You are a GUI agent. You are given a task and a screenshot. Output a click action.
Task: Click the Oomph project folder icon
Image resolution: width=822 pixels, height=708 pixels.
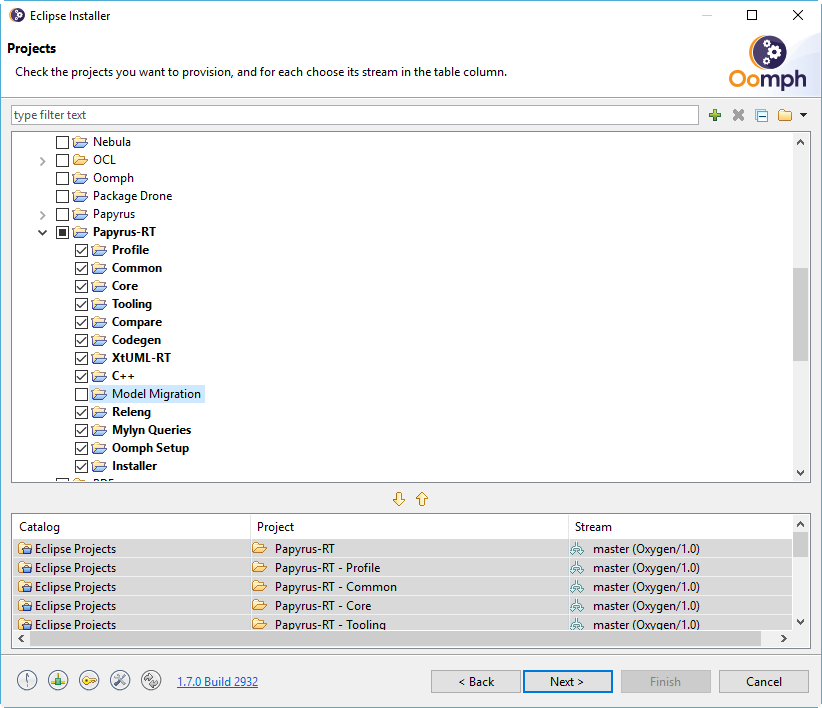(80, 178)
